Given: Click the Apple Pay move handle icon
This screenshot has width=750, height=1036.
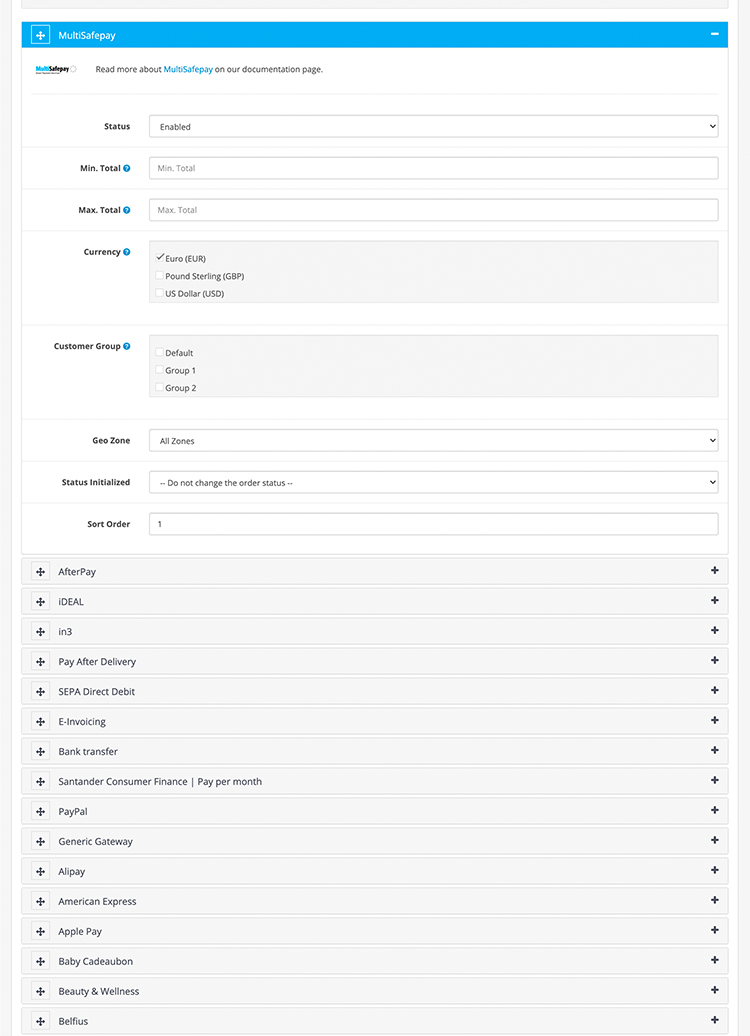Looking at the screenshot, I should point(40,931).
